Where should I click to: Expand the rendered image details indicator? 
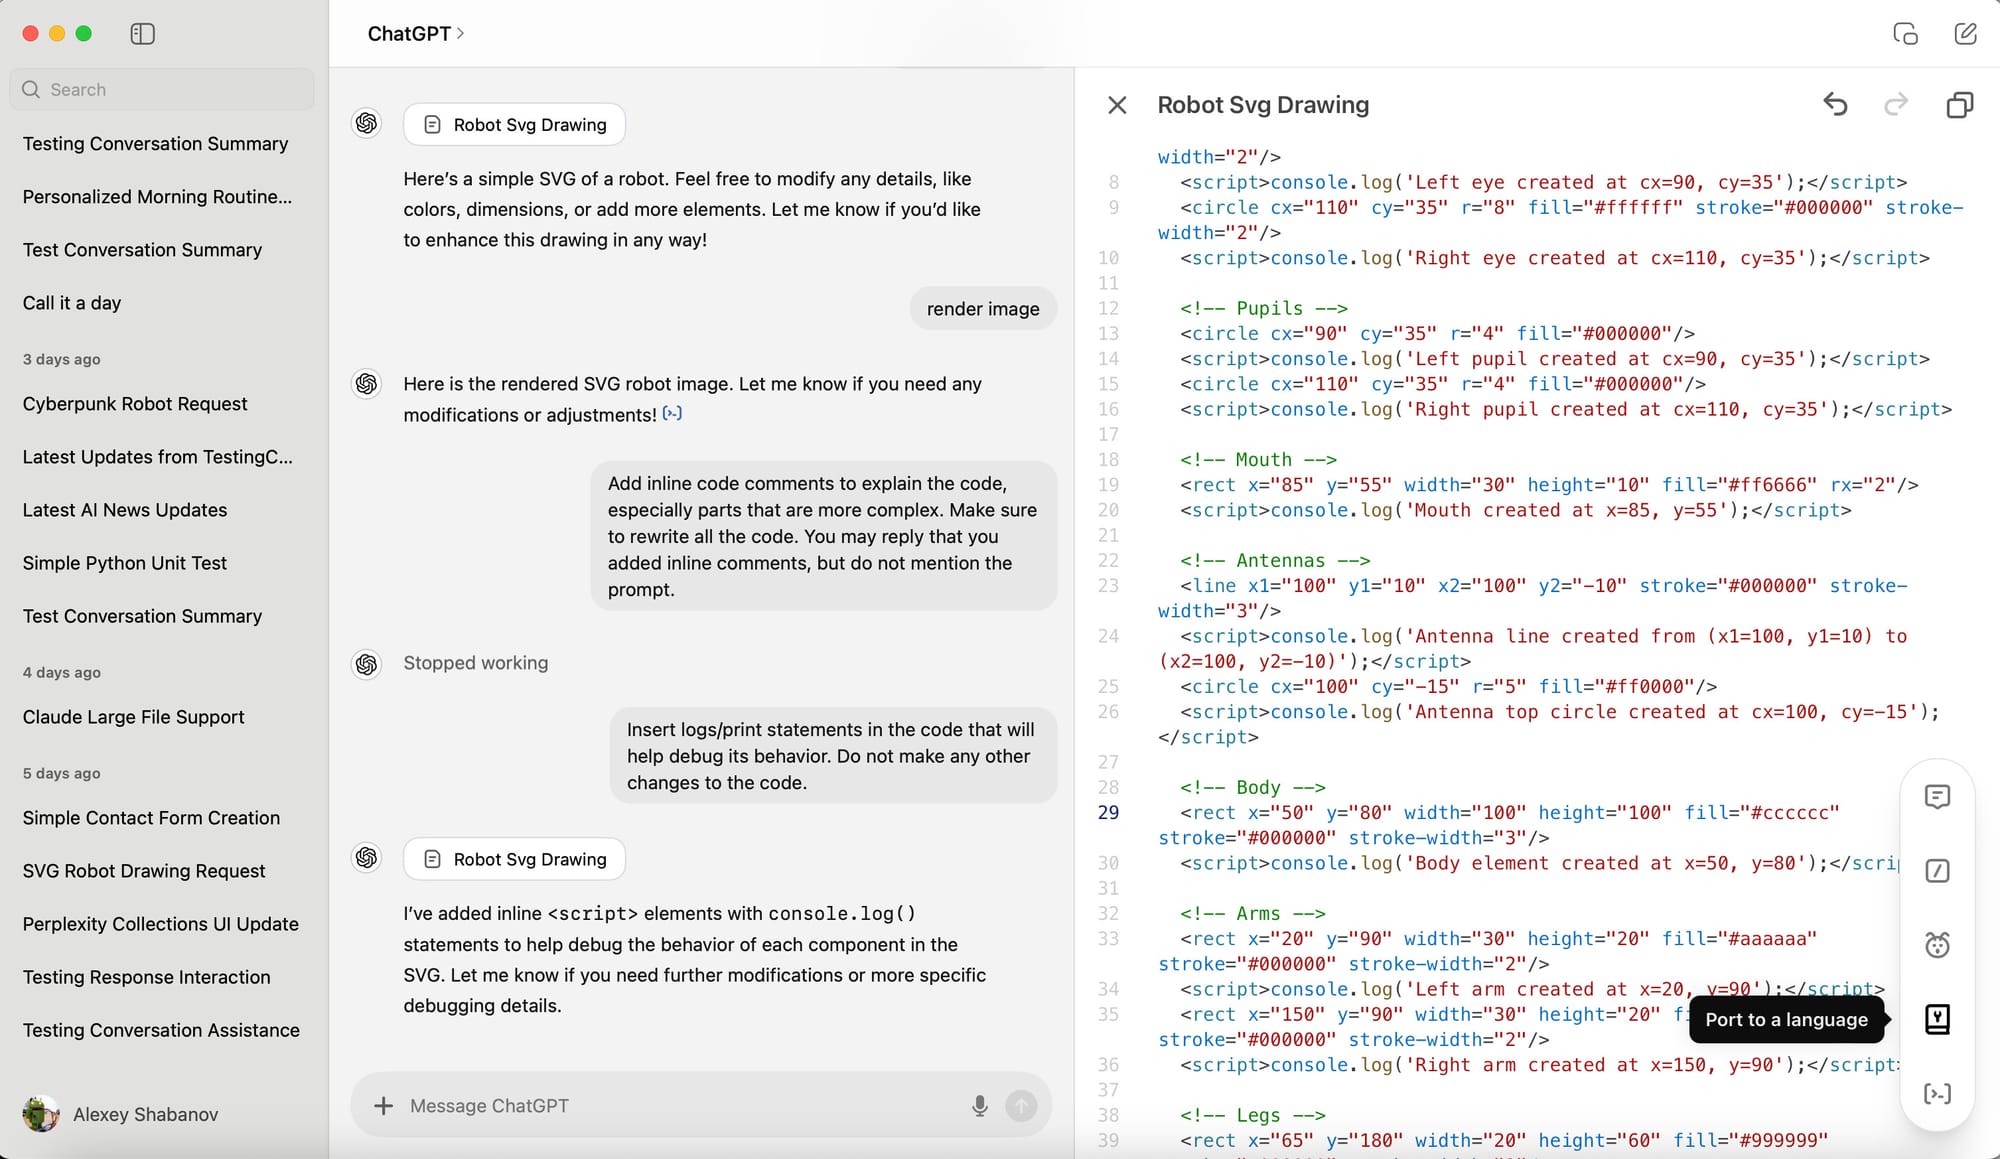click(672, 412)
